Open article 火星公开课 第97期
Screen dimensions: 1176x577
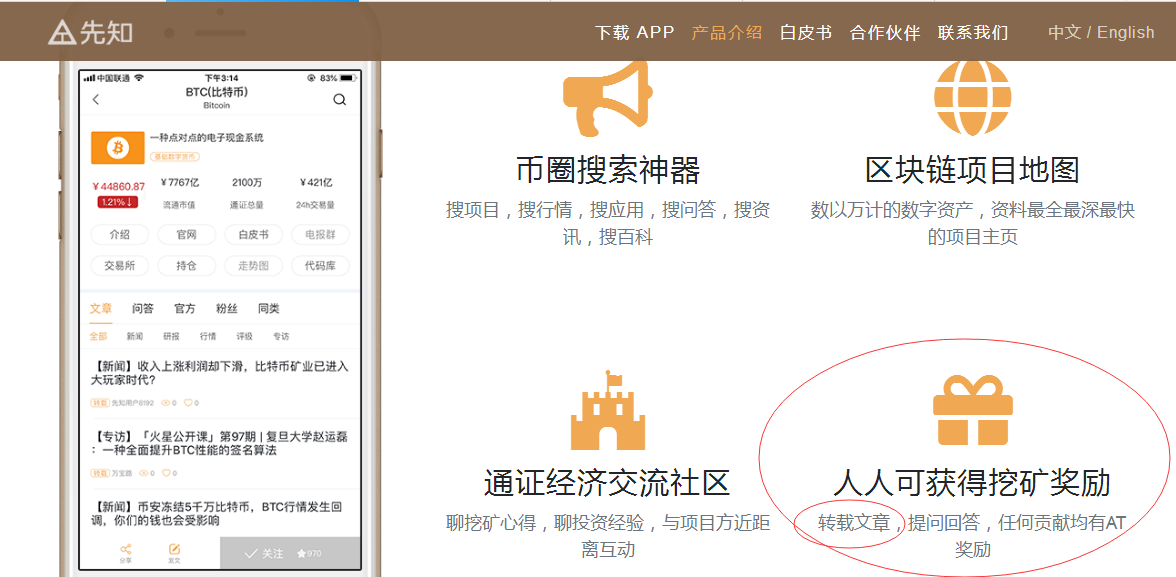219,443
